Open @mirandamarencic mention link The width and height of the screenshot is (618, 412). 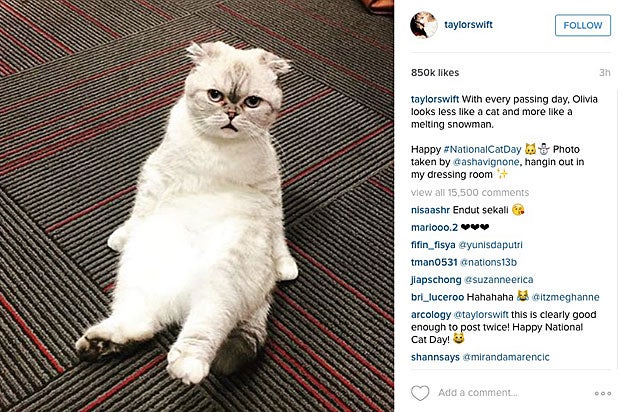click(x=506, y=357)
